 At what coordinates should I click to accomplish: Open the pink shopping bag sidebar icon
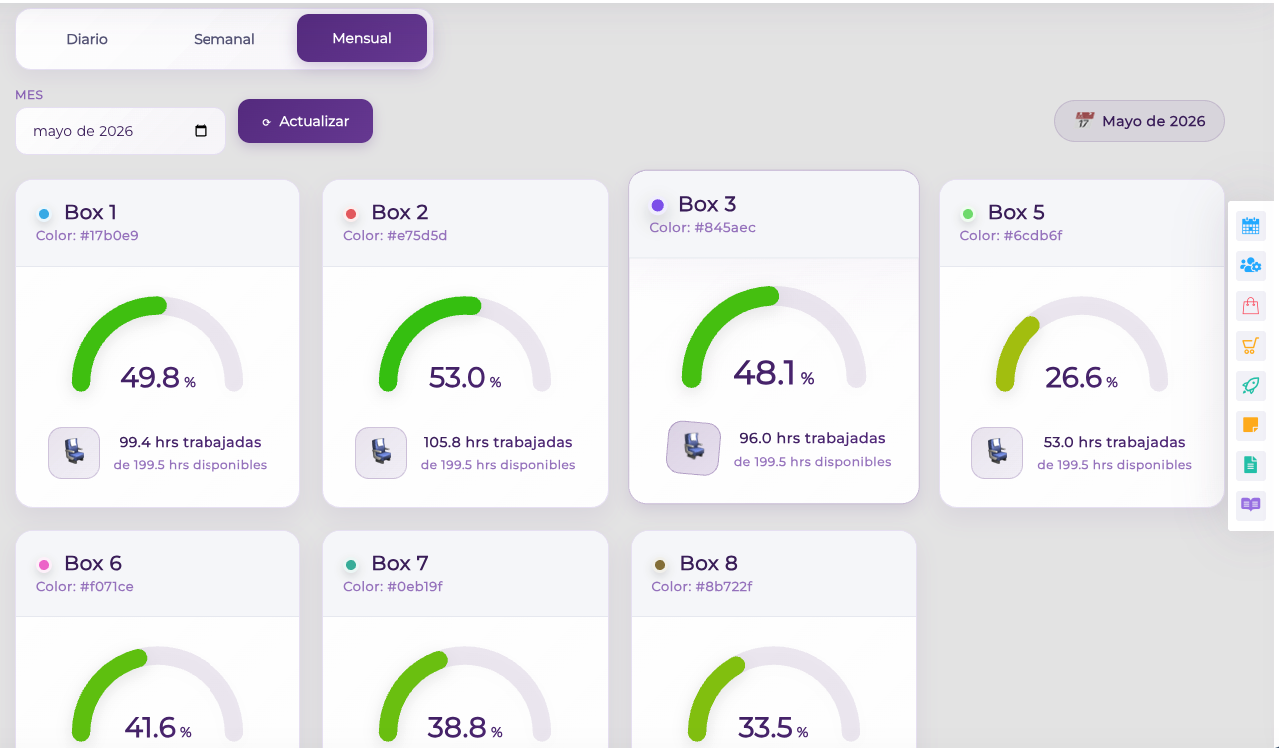1250,306
